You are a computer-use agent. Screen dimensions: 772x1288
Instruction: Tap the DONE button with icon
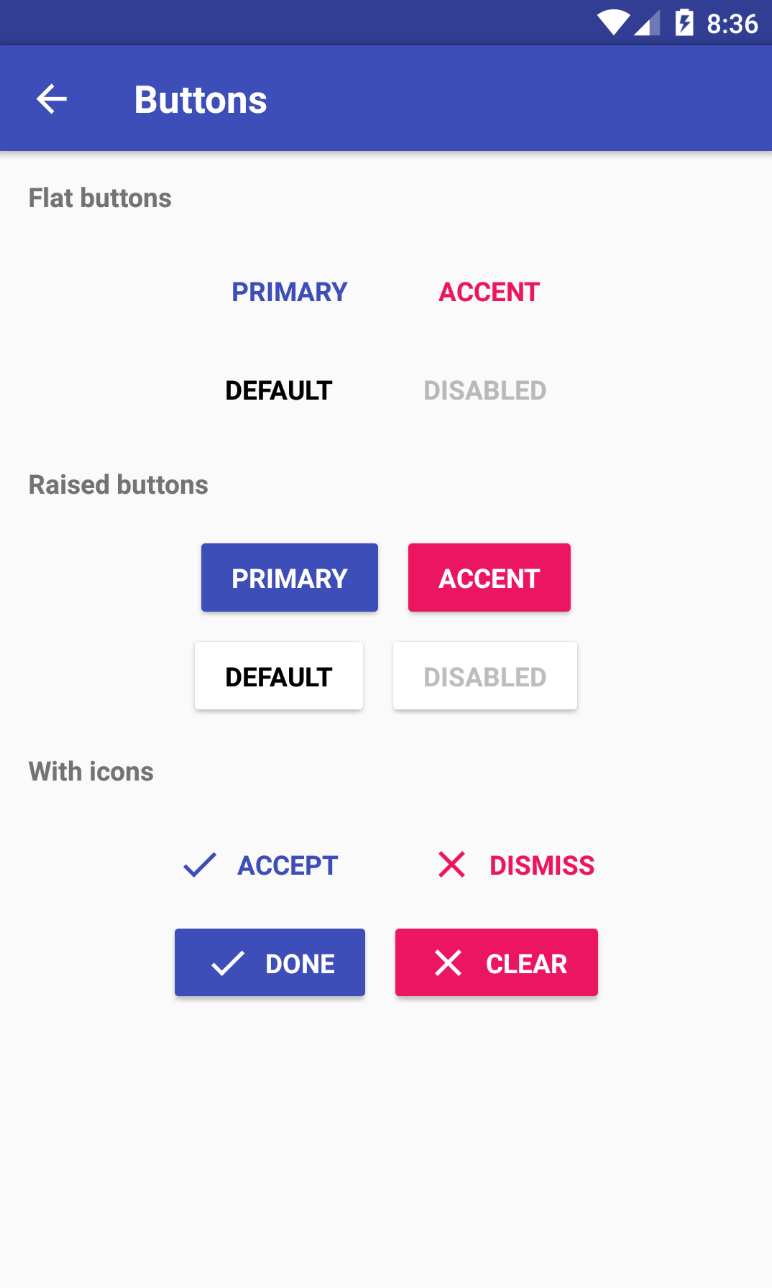269,962
